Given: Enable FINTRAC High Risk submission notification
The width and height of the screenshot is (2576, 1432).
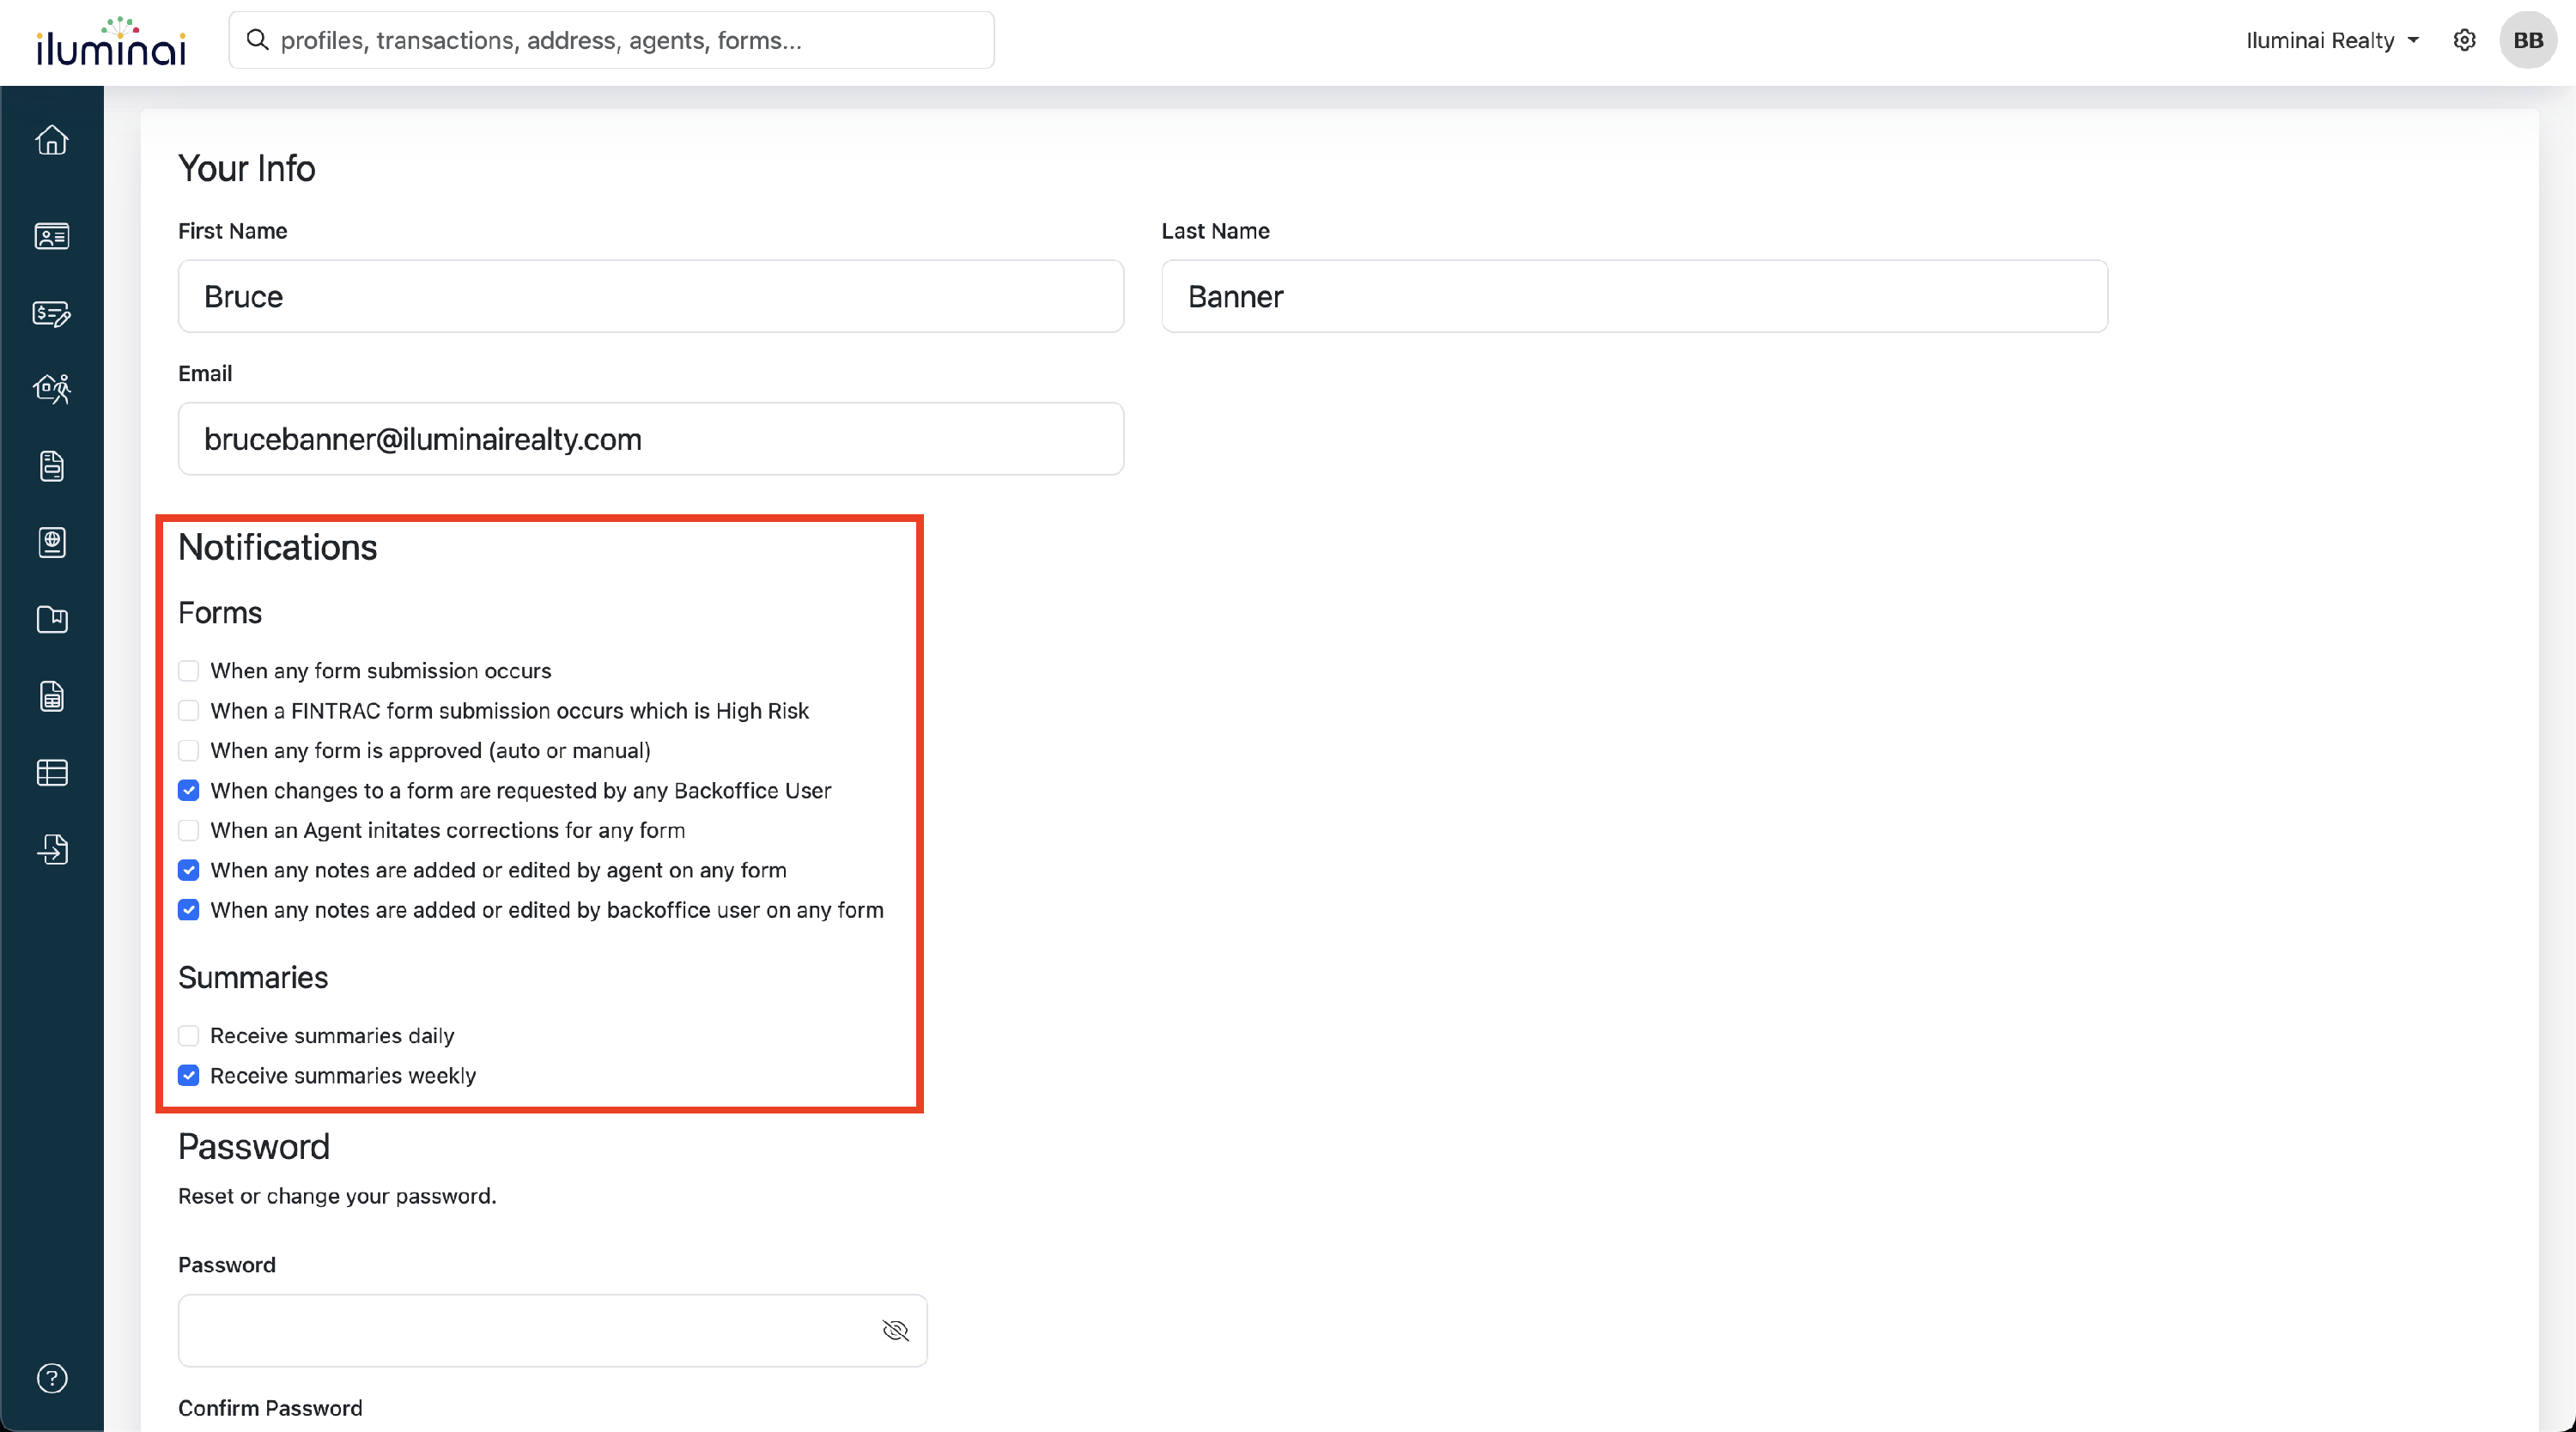Looking at the screenshot, I should (188, 711).
